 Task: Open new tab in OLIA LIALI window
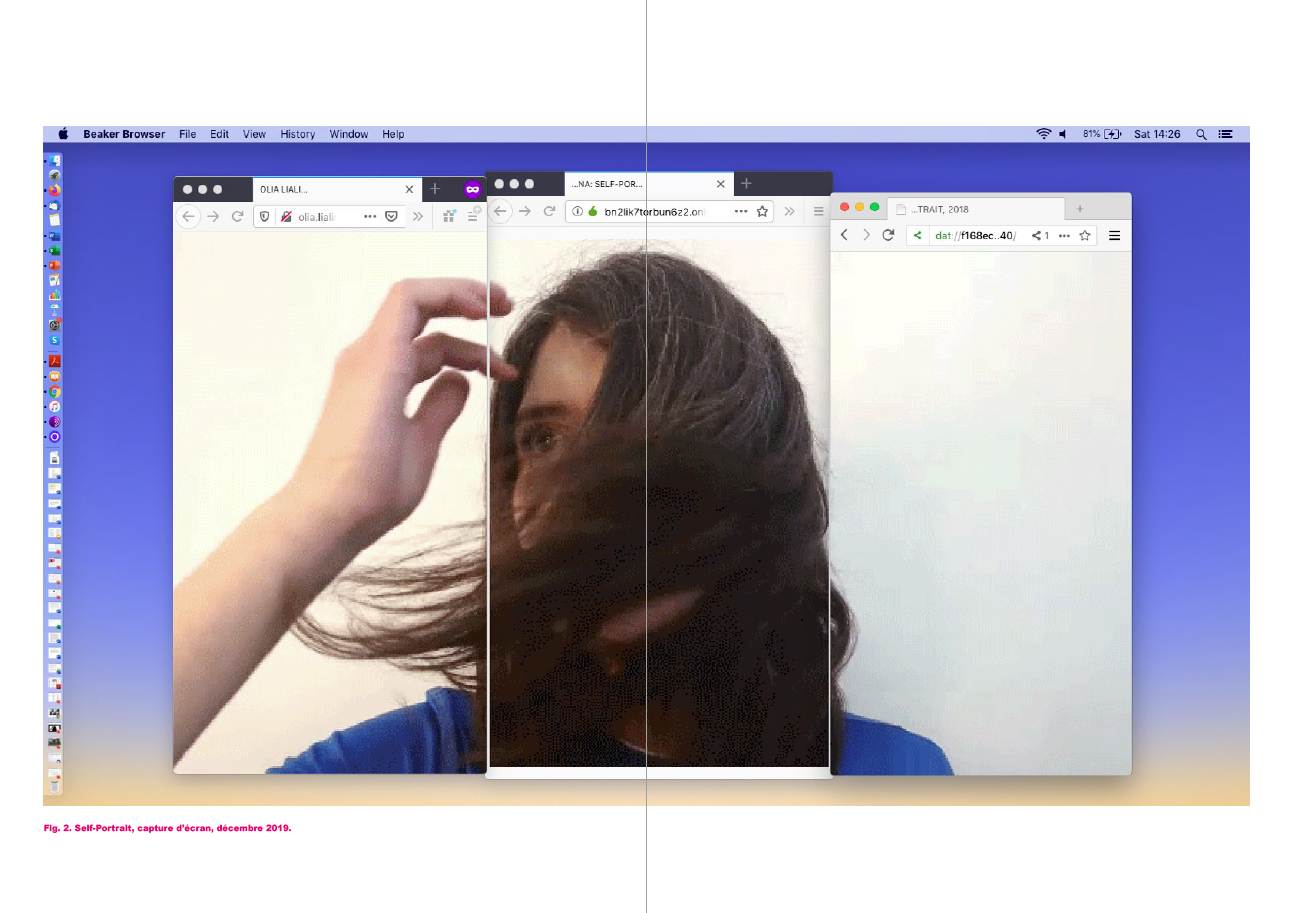(435, 189)
